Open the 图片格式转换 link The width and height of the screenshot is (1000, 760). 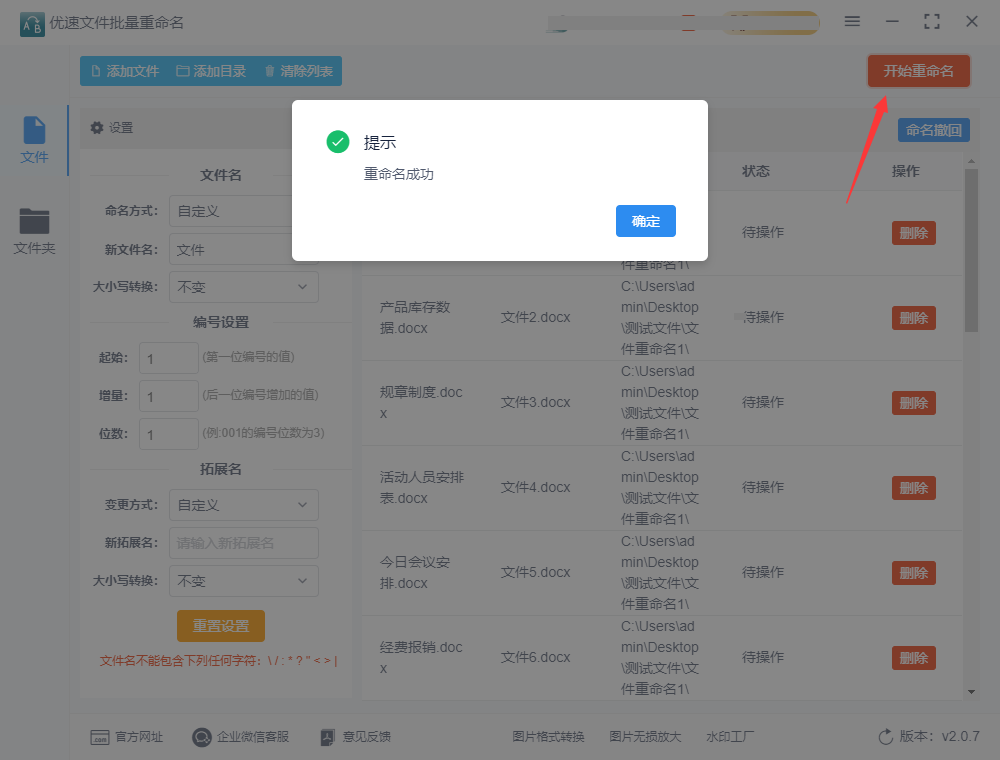tap(548, 736)
